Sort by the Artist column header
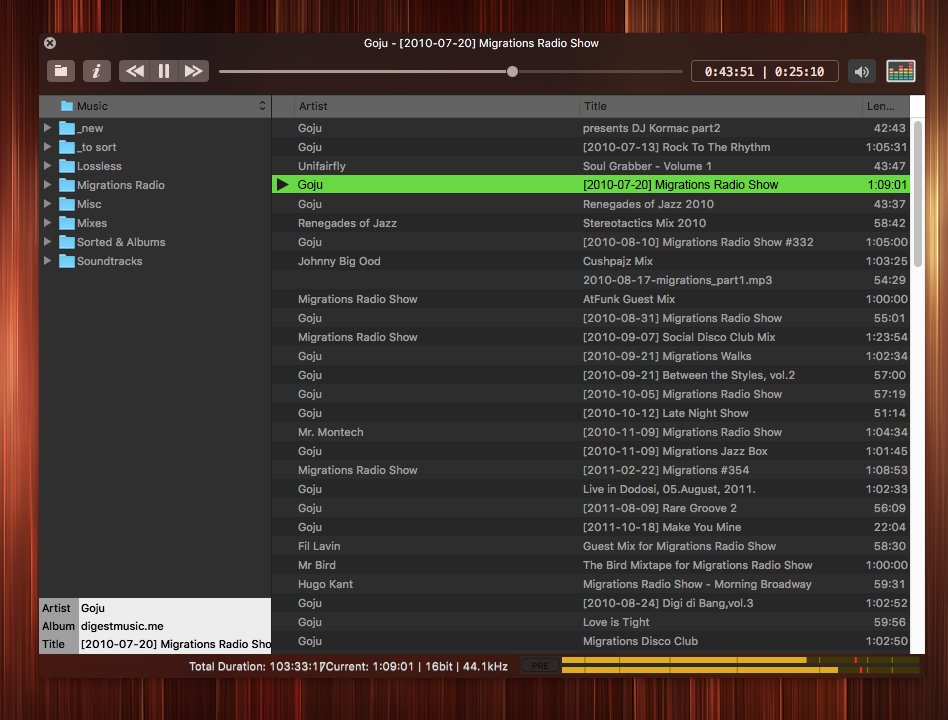This screenshot has height=720, width=948. click(436, 106)
